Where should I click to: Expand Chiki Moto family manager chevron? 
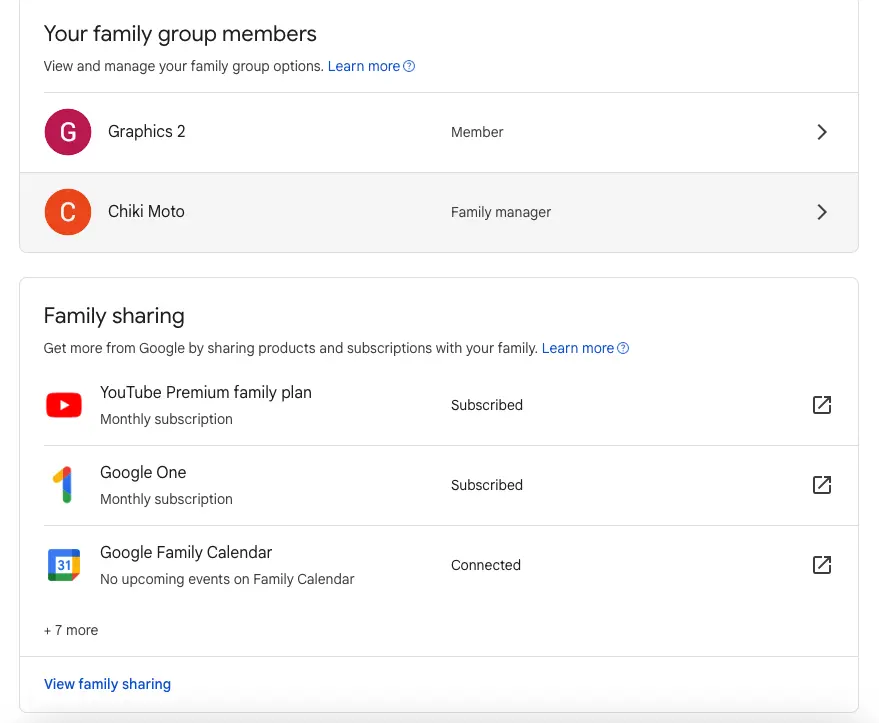click(822, 212)
